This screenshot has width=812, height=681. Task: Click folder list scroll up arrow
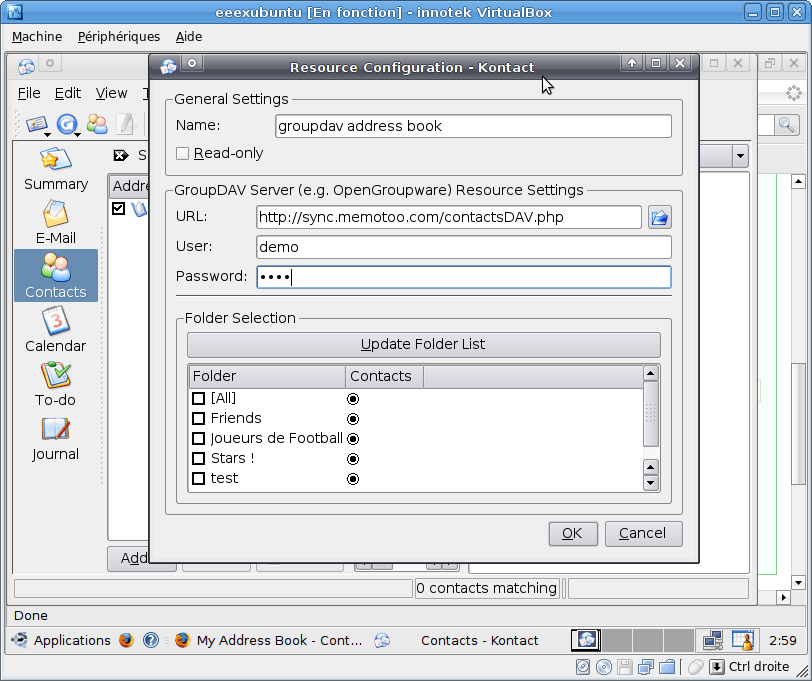(651, 373)
